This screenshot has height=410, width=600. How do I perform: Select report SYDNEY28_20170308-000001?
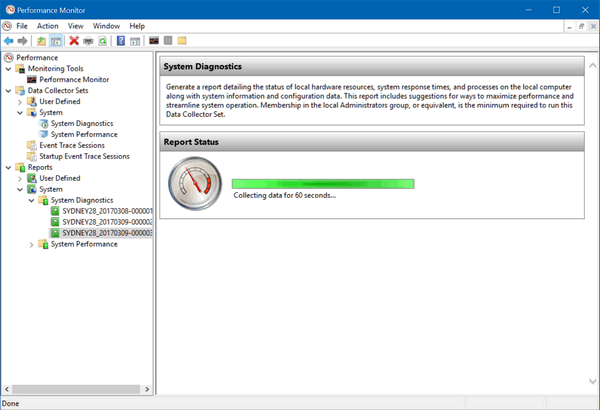pyautogui.click(x=107, y=211)
